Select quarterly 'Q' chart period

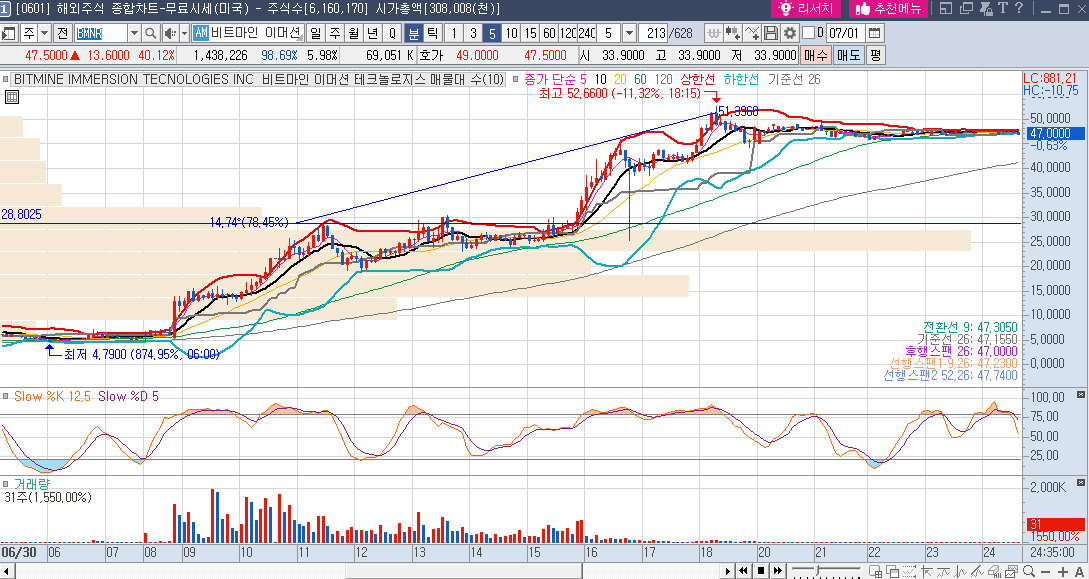[392, 33]
